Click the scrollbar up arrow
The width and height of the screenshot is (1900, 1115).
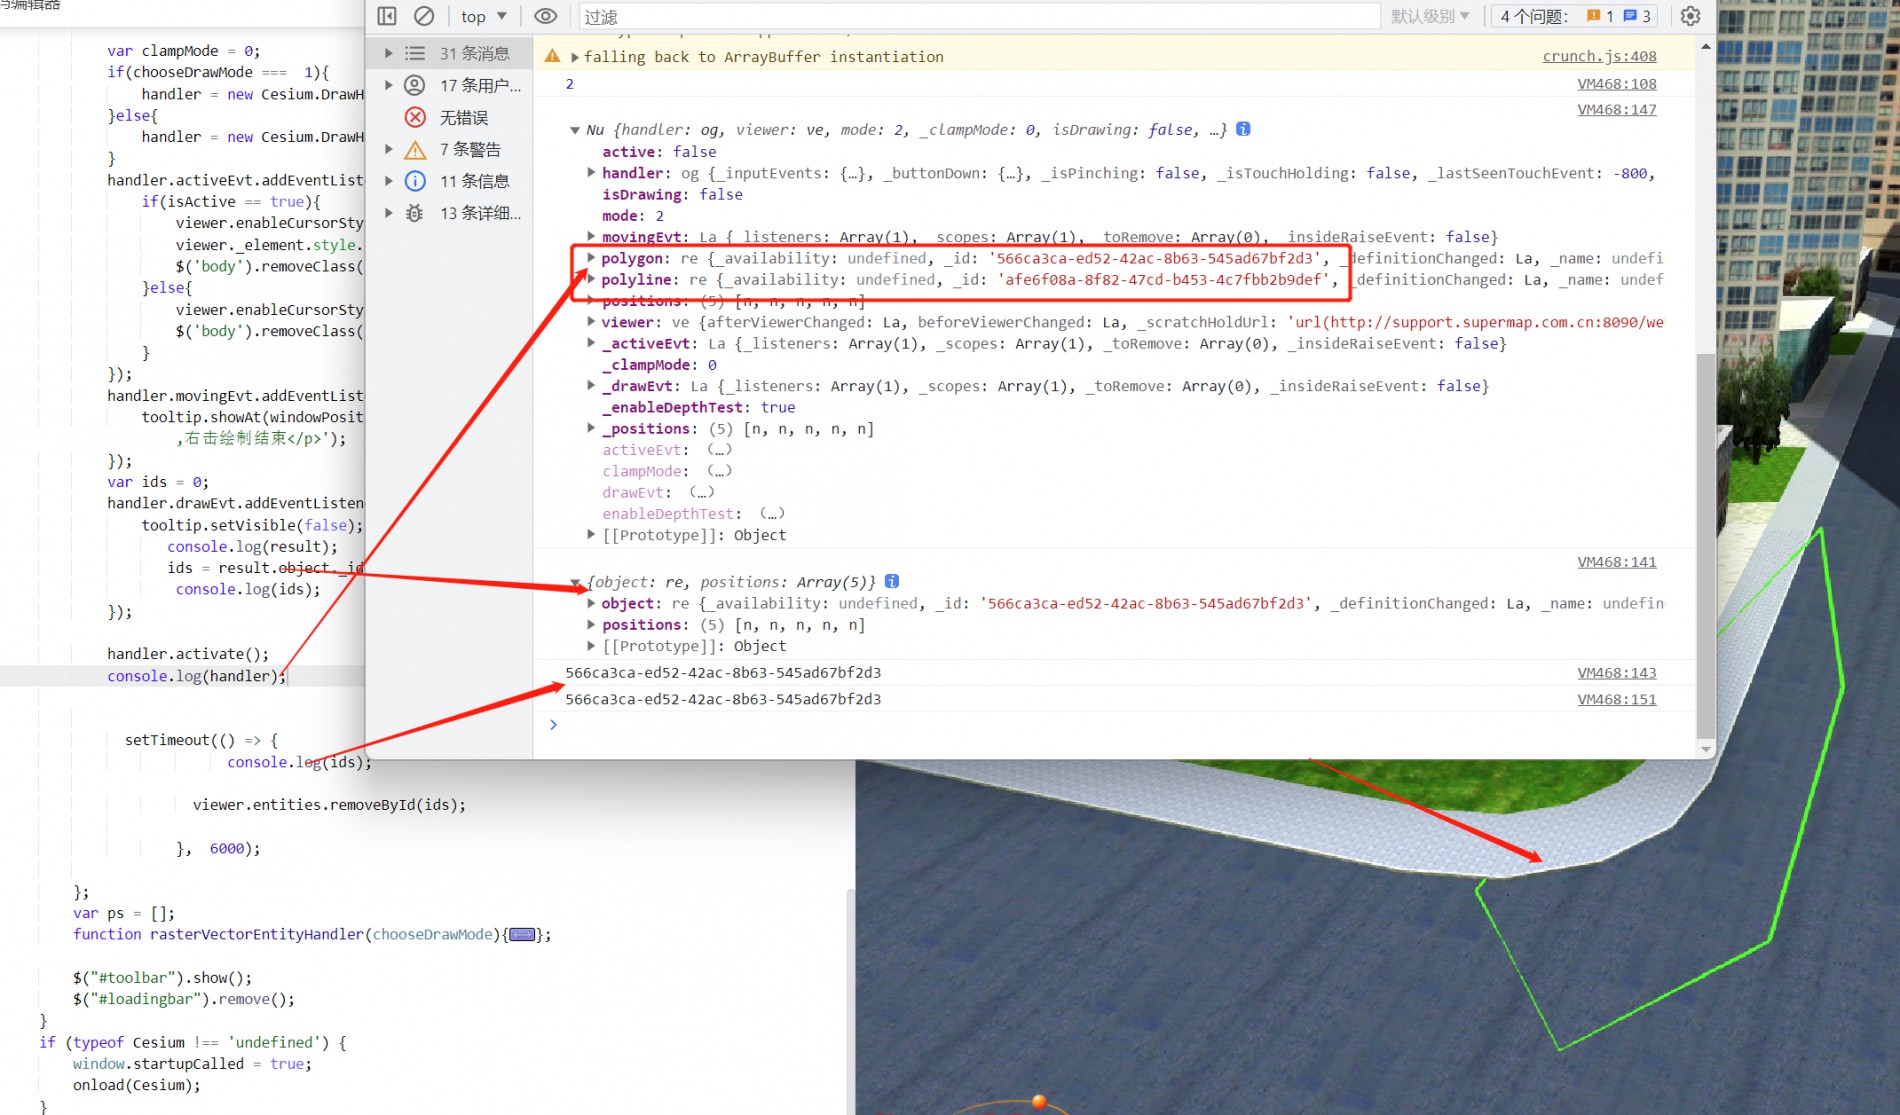tap(1706, 47)
